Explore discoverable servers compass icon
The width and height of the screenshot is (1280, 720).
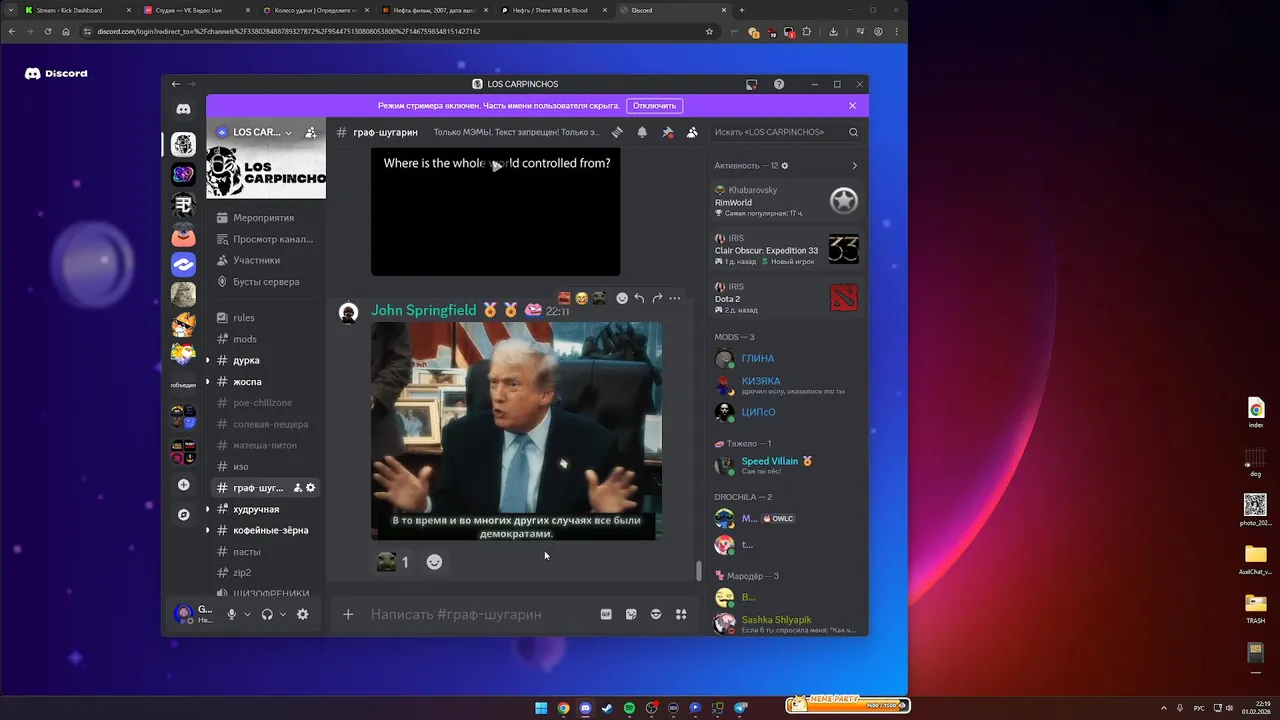coord(183,515)
